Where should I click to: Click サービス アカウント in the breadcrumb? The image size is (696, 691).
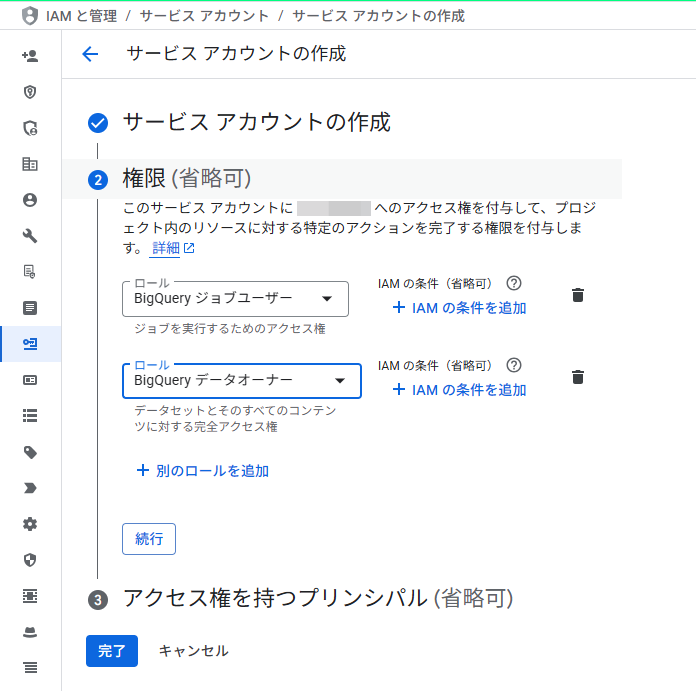coord(204,16)
